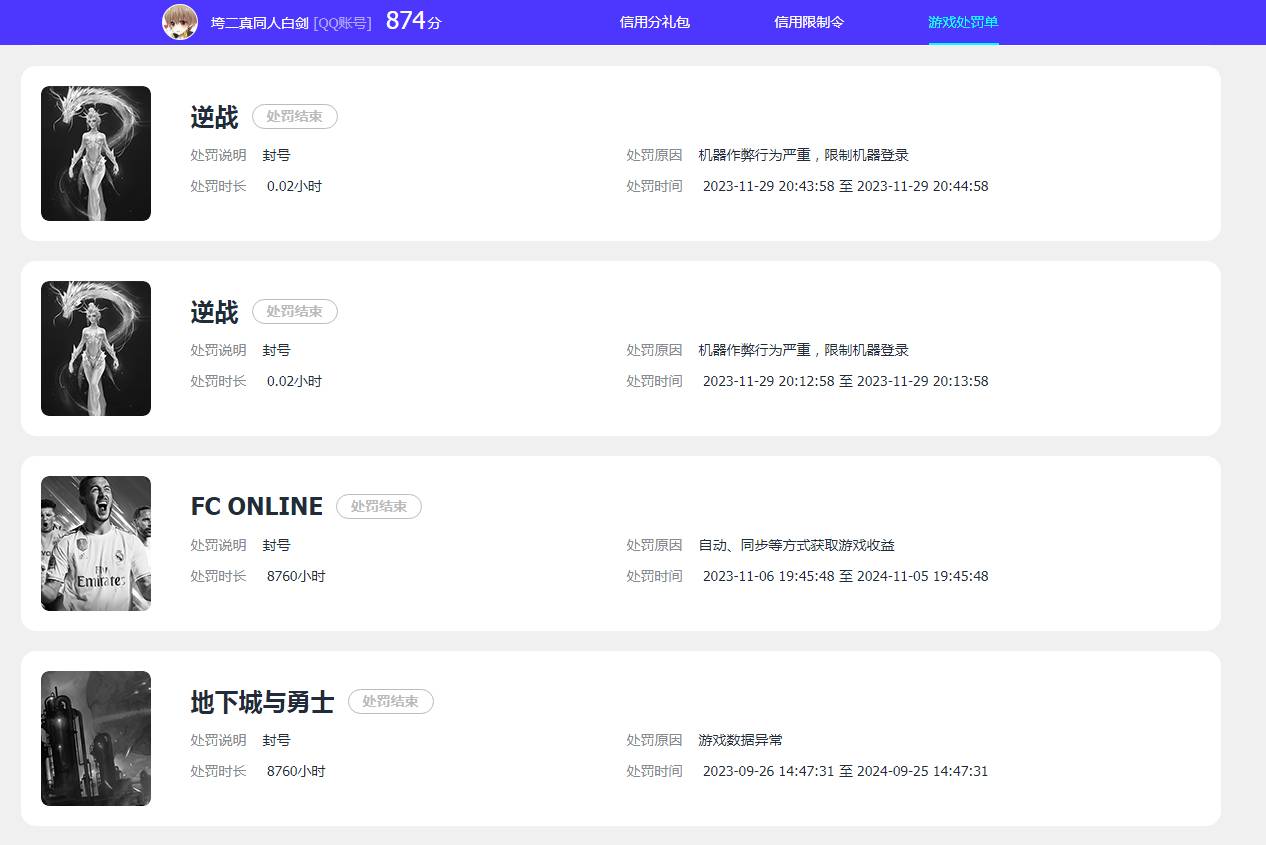Click the 游戏数据异常 punishment reason text
1266x845 pixels.
click(741, 740)
